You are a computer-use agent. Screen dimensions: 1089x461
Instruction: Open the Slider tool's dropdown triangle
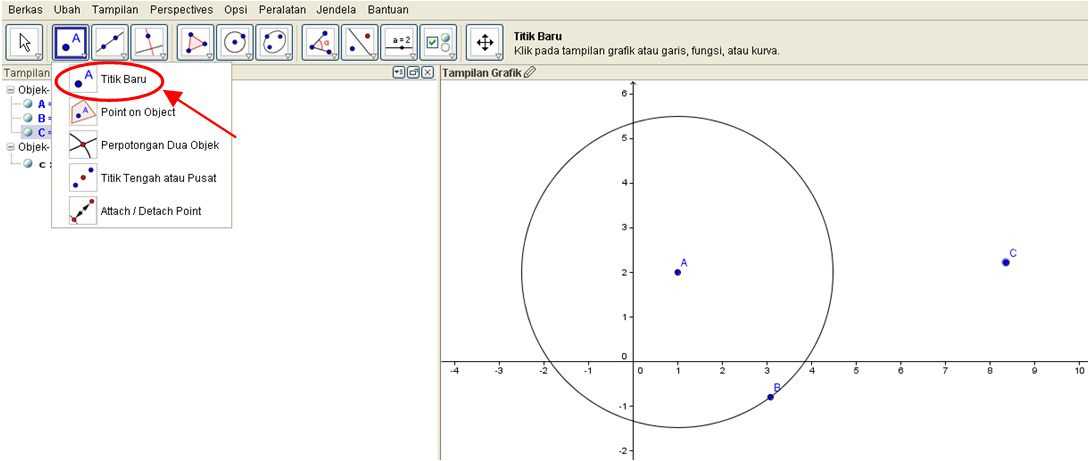pyautogui.click(x=413, y=56)
